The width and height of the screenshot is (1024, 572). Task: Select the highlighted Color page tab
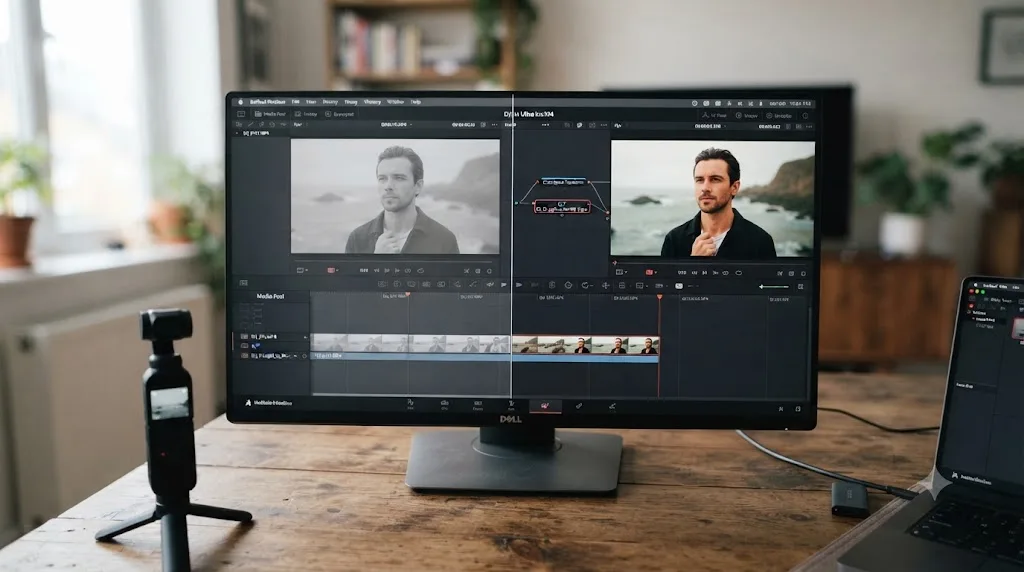click(545, 406)
